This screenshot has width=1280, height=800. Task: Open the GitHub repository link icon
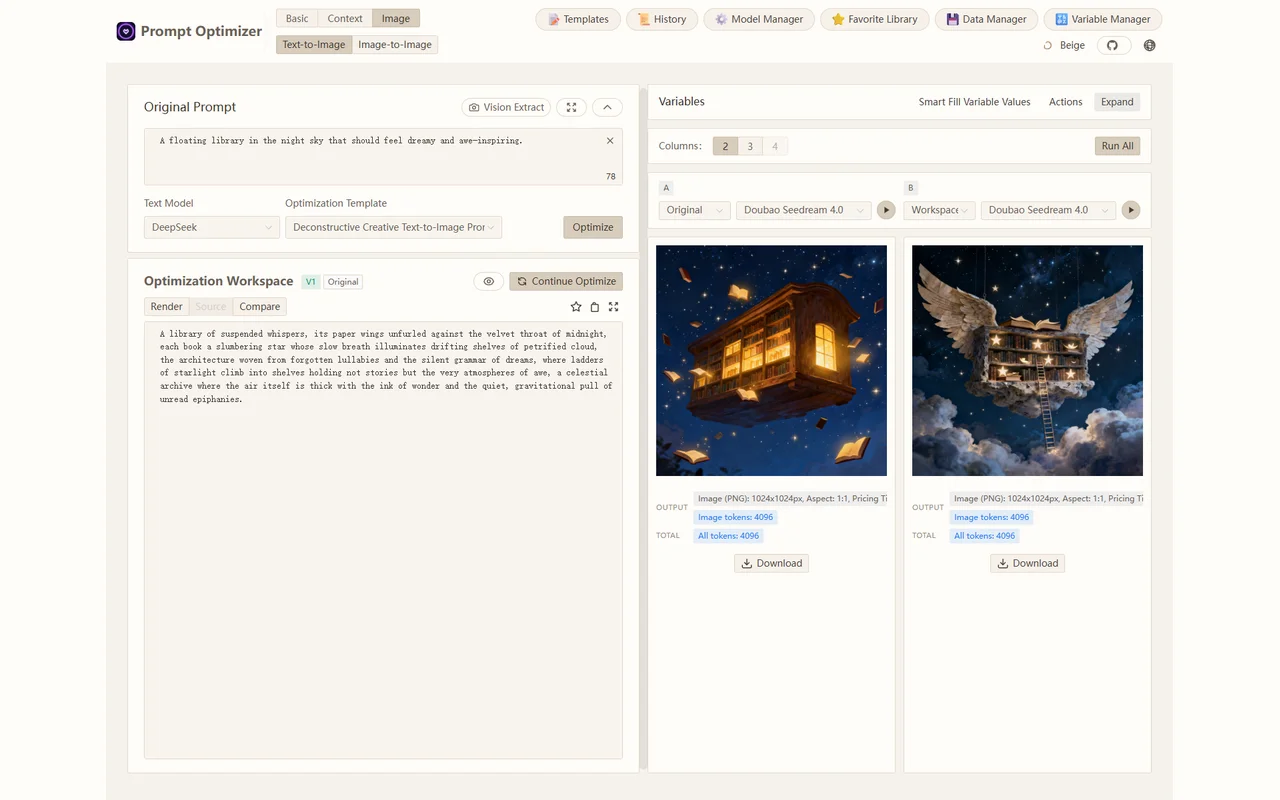(1113, 45)
